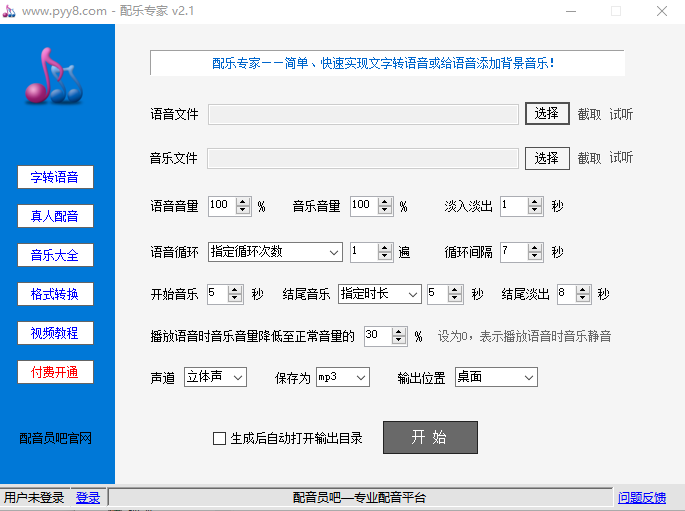Click the 循环间隔 value field
Screen dimensions: 685x511
(x=514, y=252)
